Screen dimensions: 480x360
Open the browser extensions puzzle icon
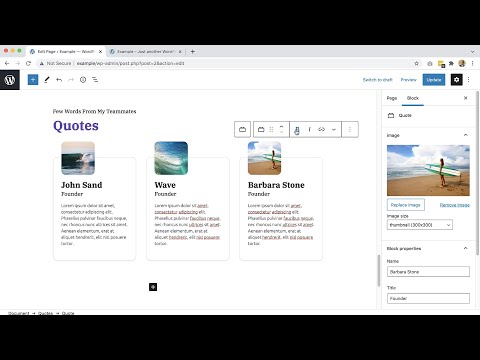coord(451,63)
